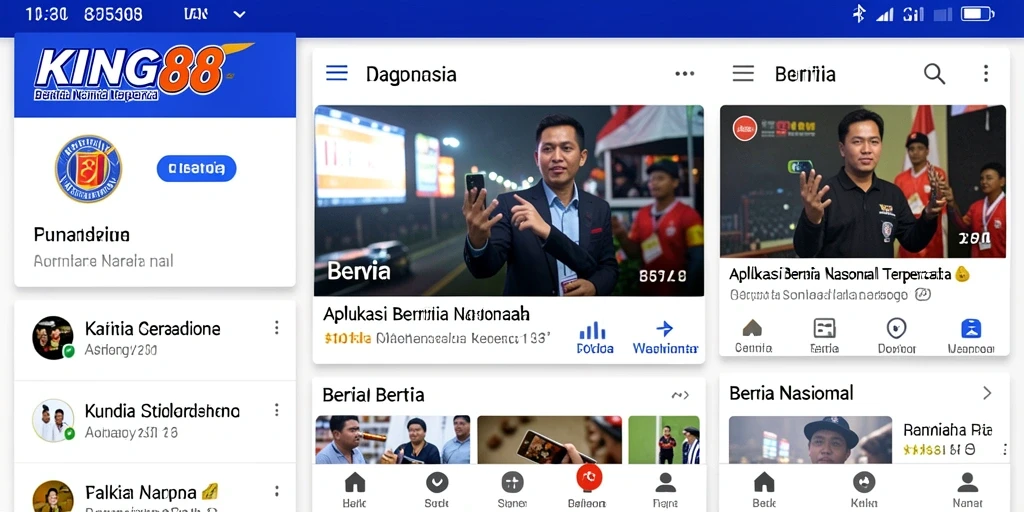Expand Bertia Nasiomal section chevron

(987, 393)
